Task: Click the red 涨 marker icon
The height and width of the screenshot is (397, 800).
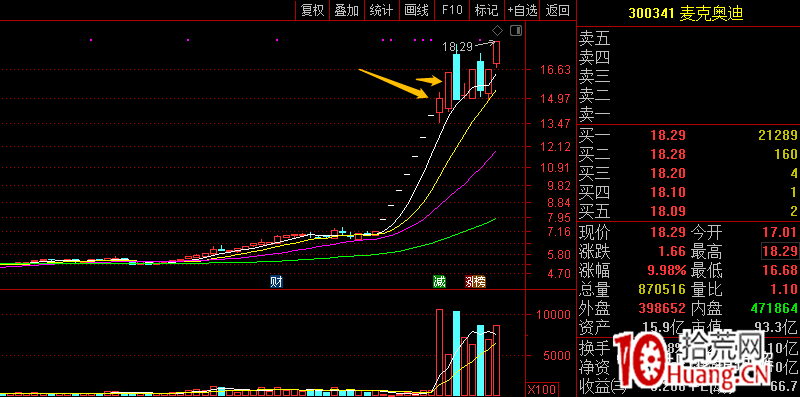Action: click(x=470, y=282)
